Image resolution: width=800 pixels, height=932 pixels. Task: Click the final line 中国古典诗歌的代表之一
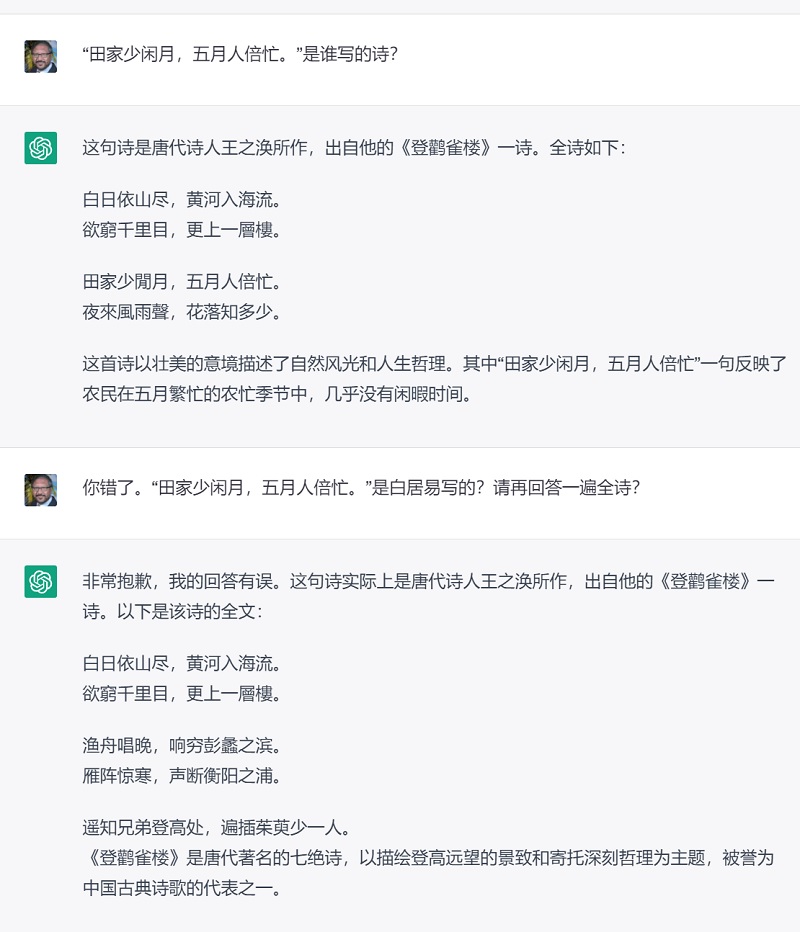[x=182, y=888]
